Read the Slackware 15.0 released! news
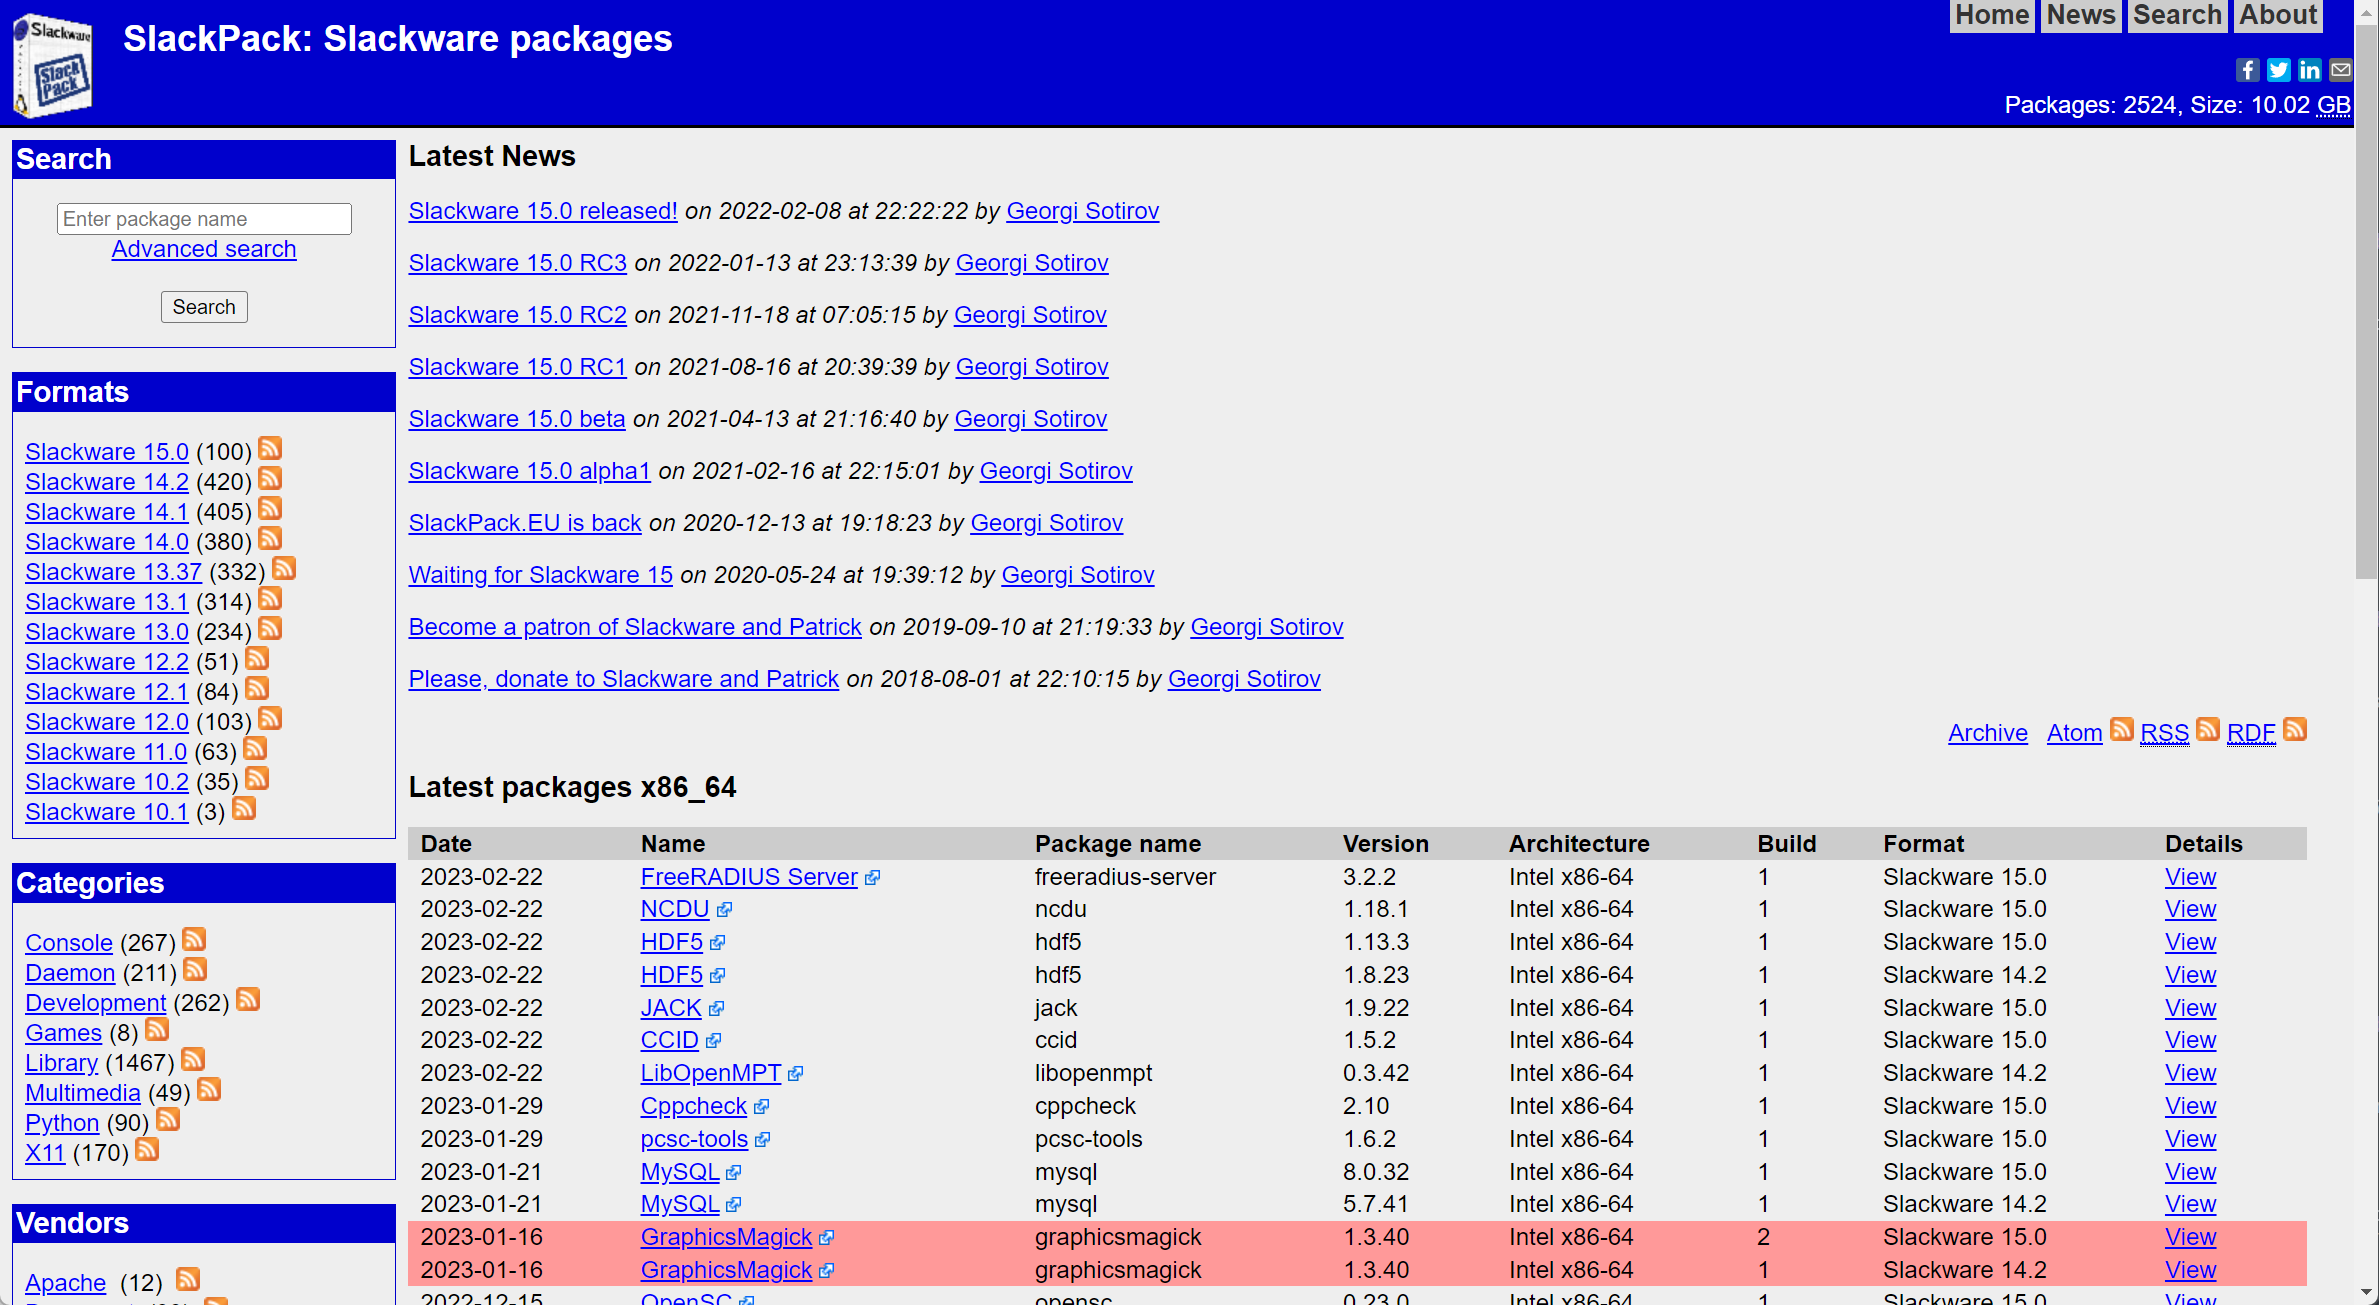 tap(543, 211)
